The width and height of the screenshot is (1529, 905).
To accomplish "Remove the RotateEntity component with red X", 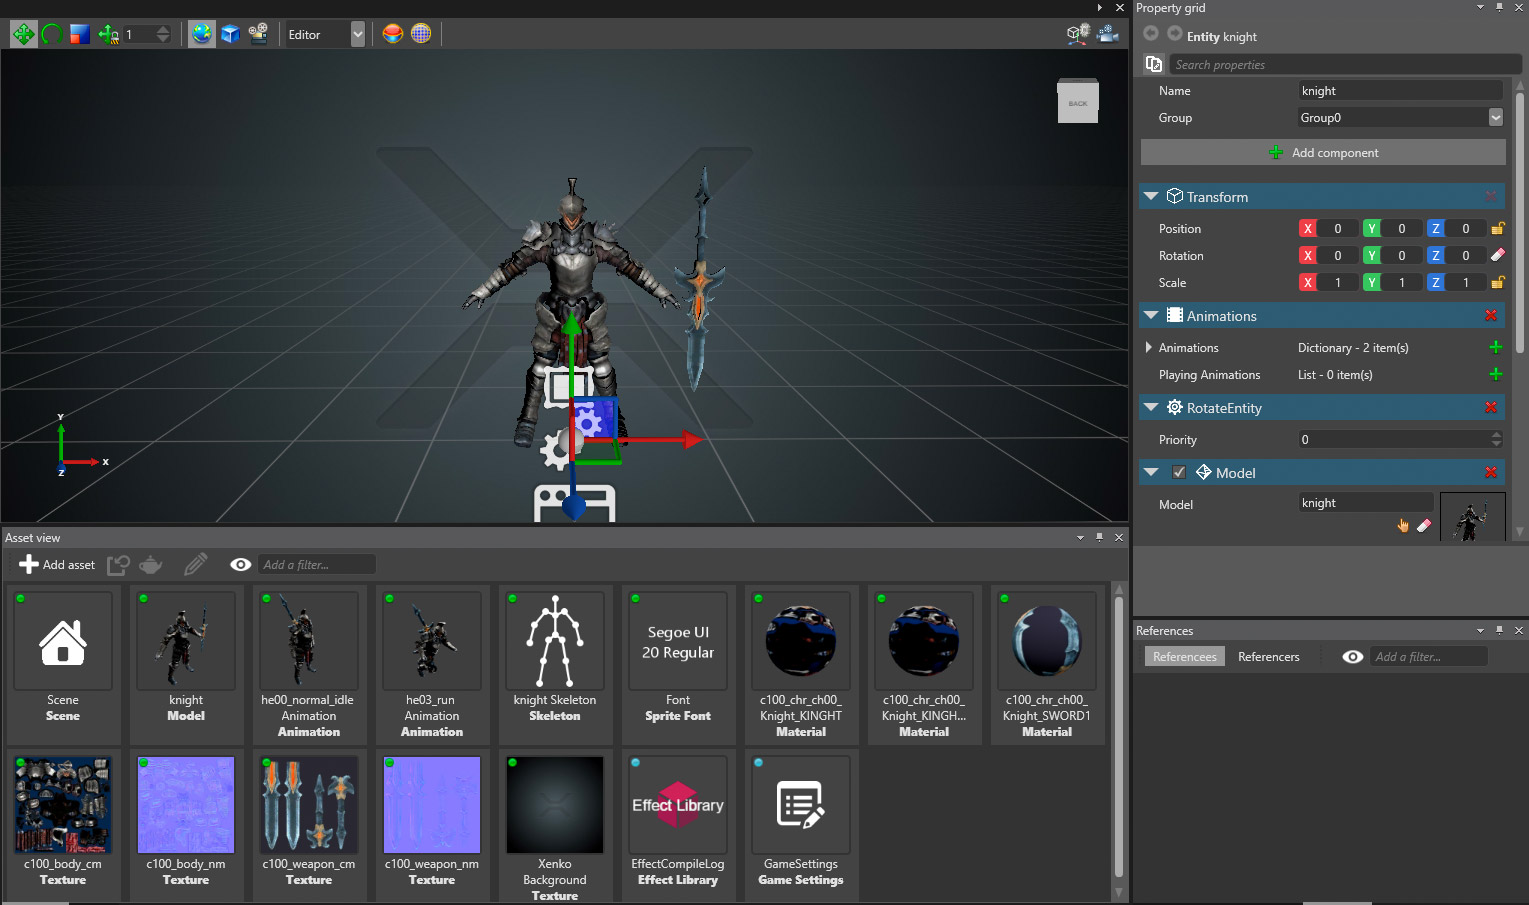I will pyautogui.click(x=1490, y=408).
